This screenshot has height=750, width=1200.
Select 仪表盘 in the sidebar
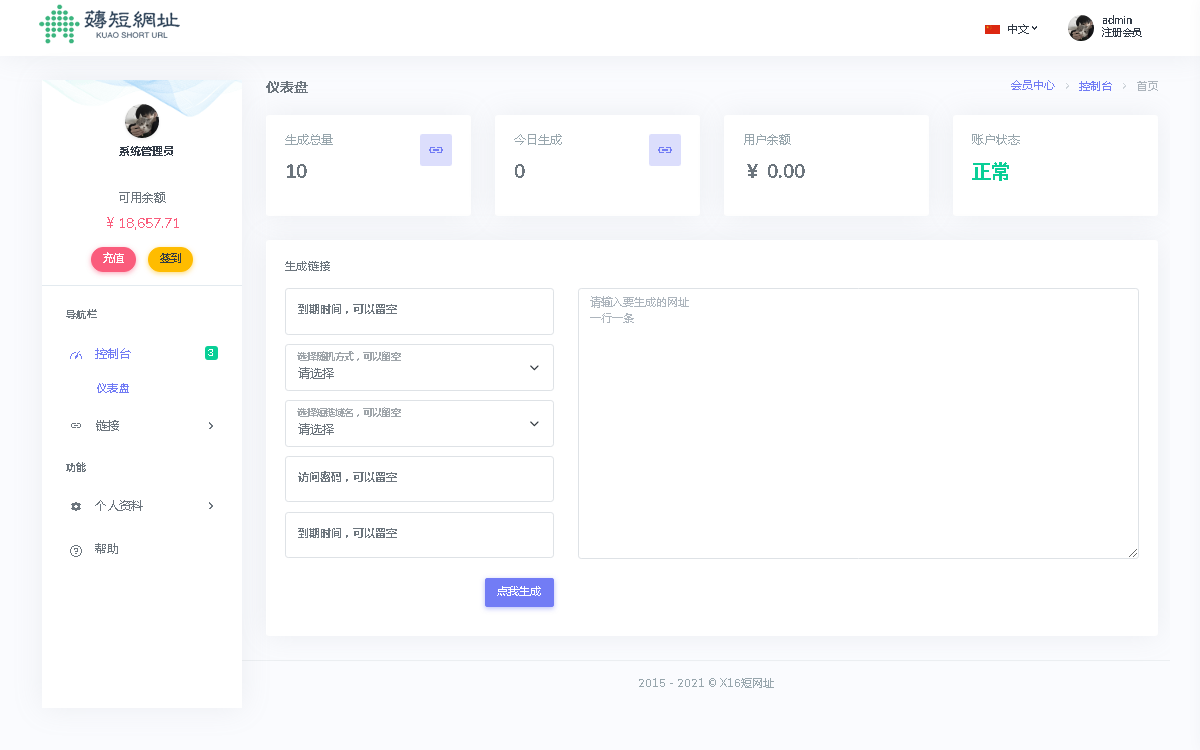point(113,388)
